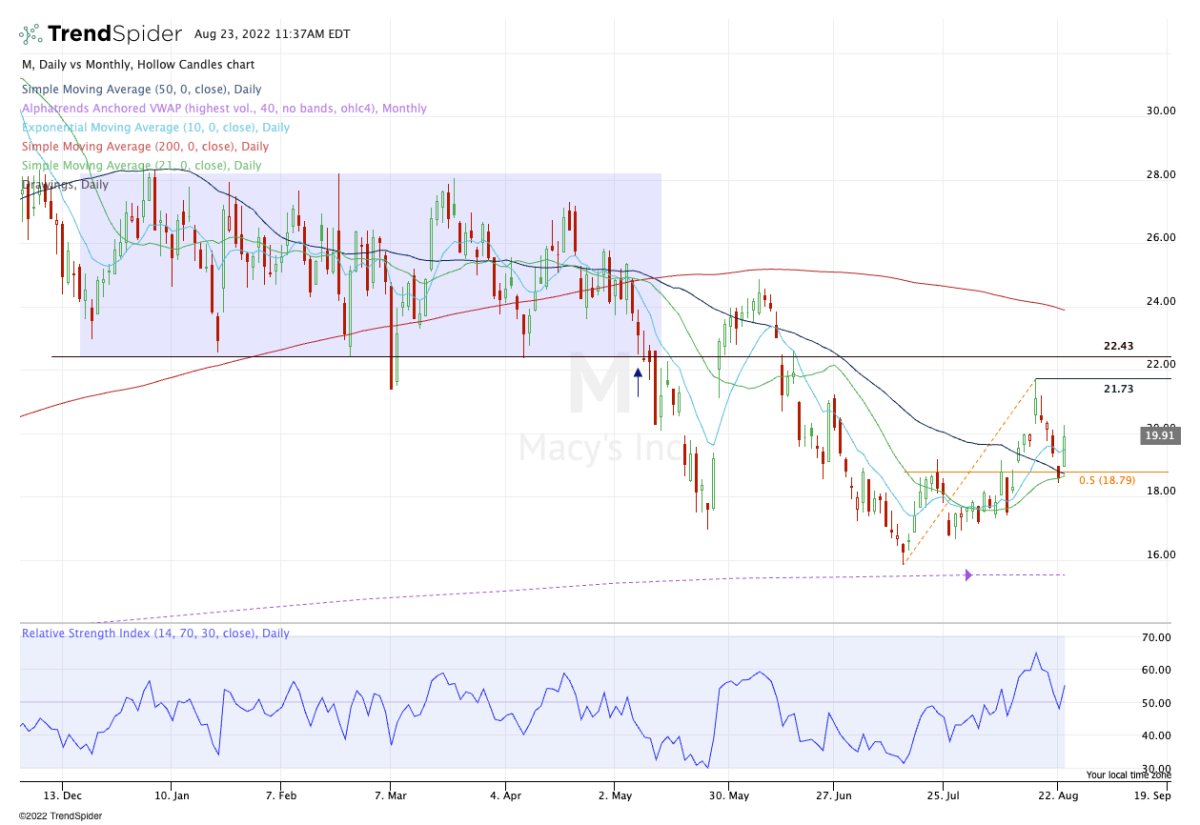This screenshot has width=1200, height=825.
Task: Click the 16.00 price axis label
Action: (1160, 555)
